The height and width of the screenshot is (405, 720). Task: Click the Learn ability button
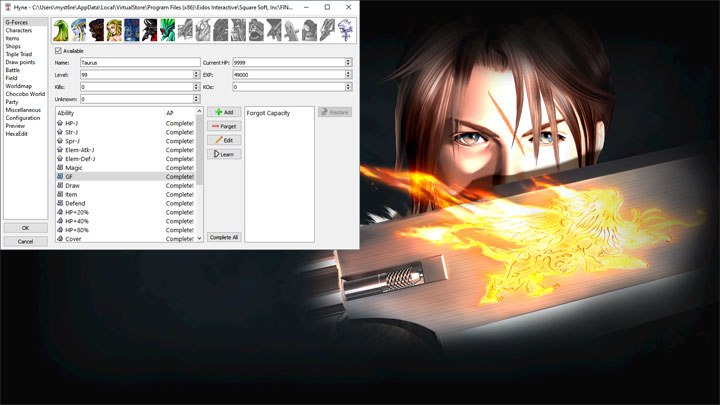[224, 154]
